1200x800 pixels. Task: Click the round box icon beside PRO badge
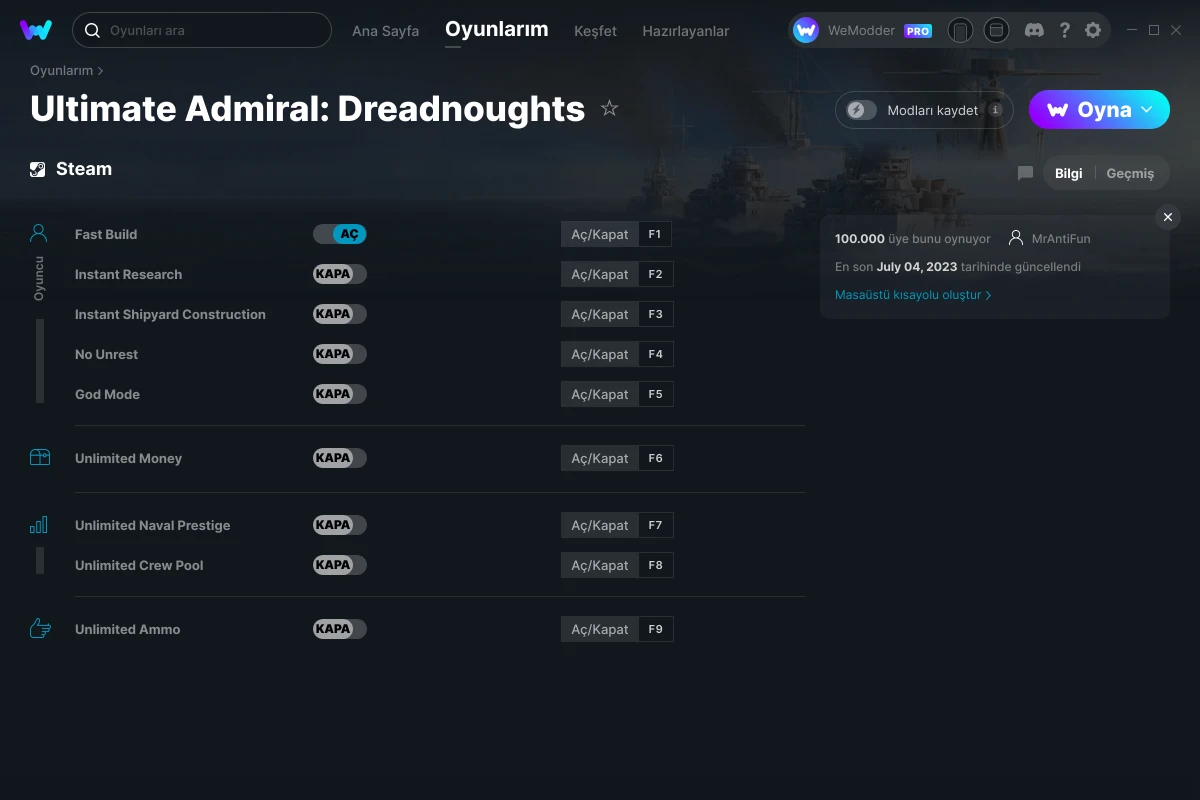pos(996,30)
